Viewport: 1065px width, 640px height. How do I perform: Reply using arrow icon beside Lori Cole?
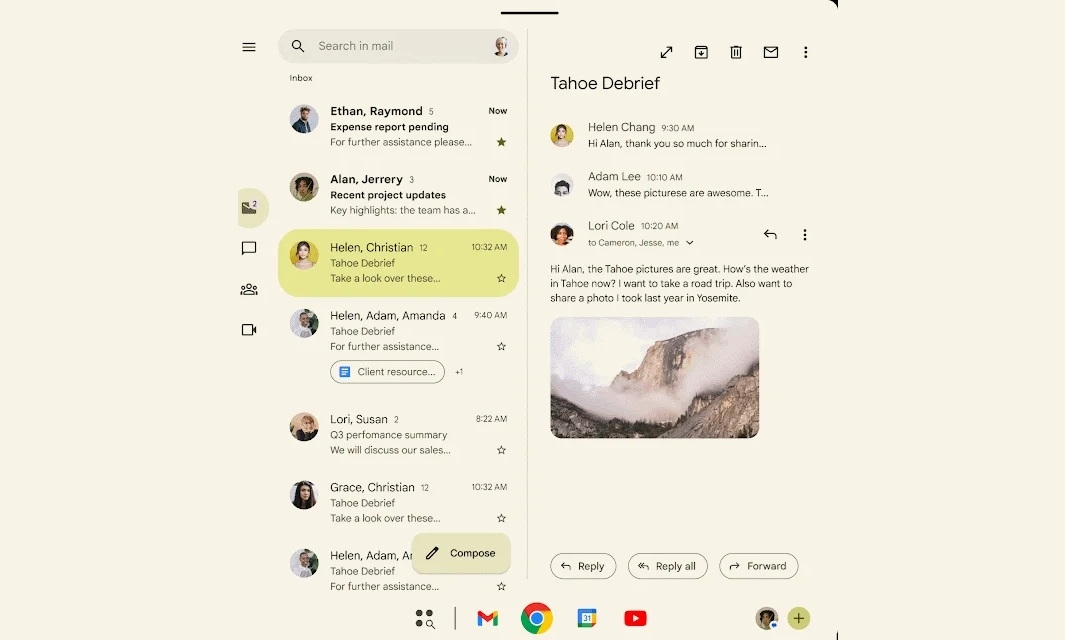pos(770,235)
